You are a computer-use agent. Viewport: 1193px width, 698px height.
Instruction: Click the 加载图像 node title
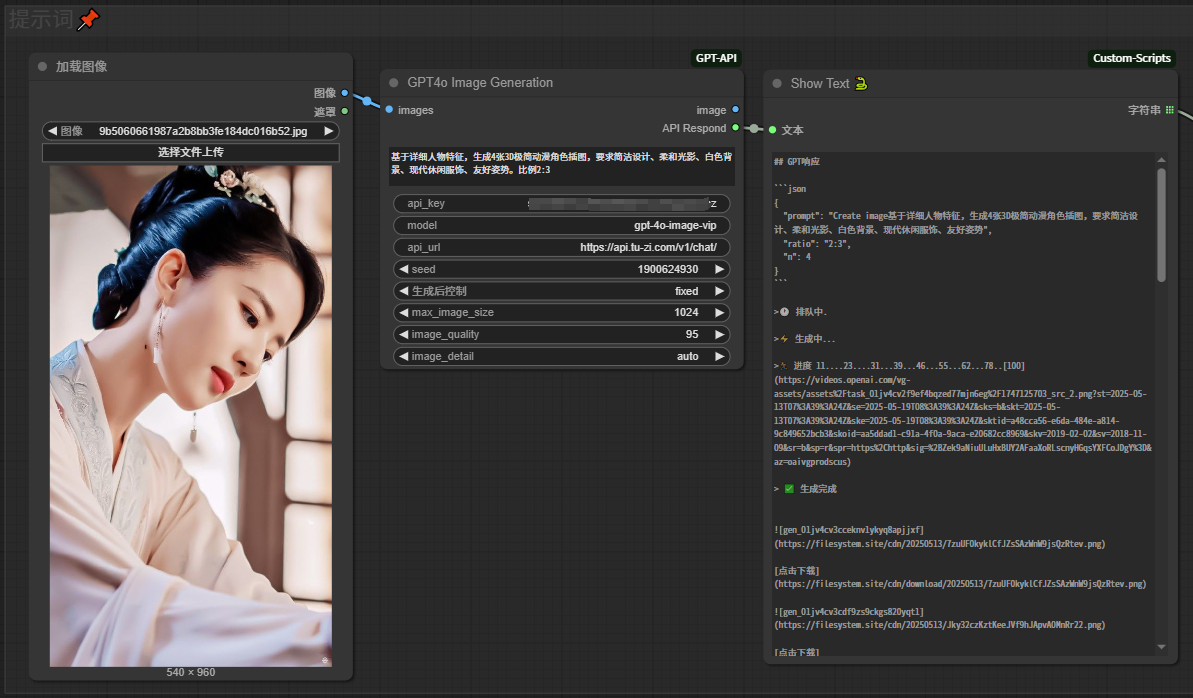pos(81,66)
